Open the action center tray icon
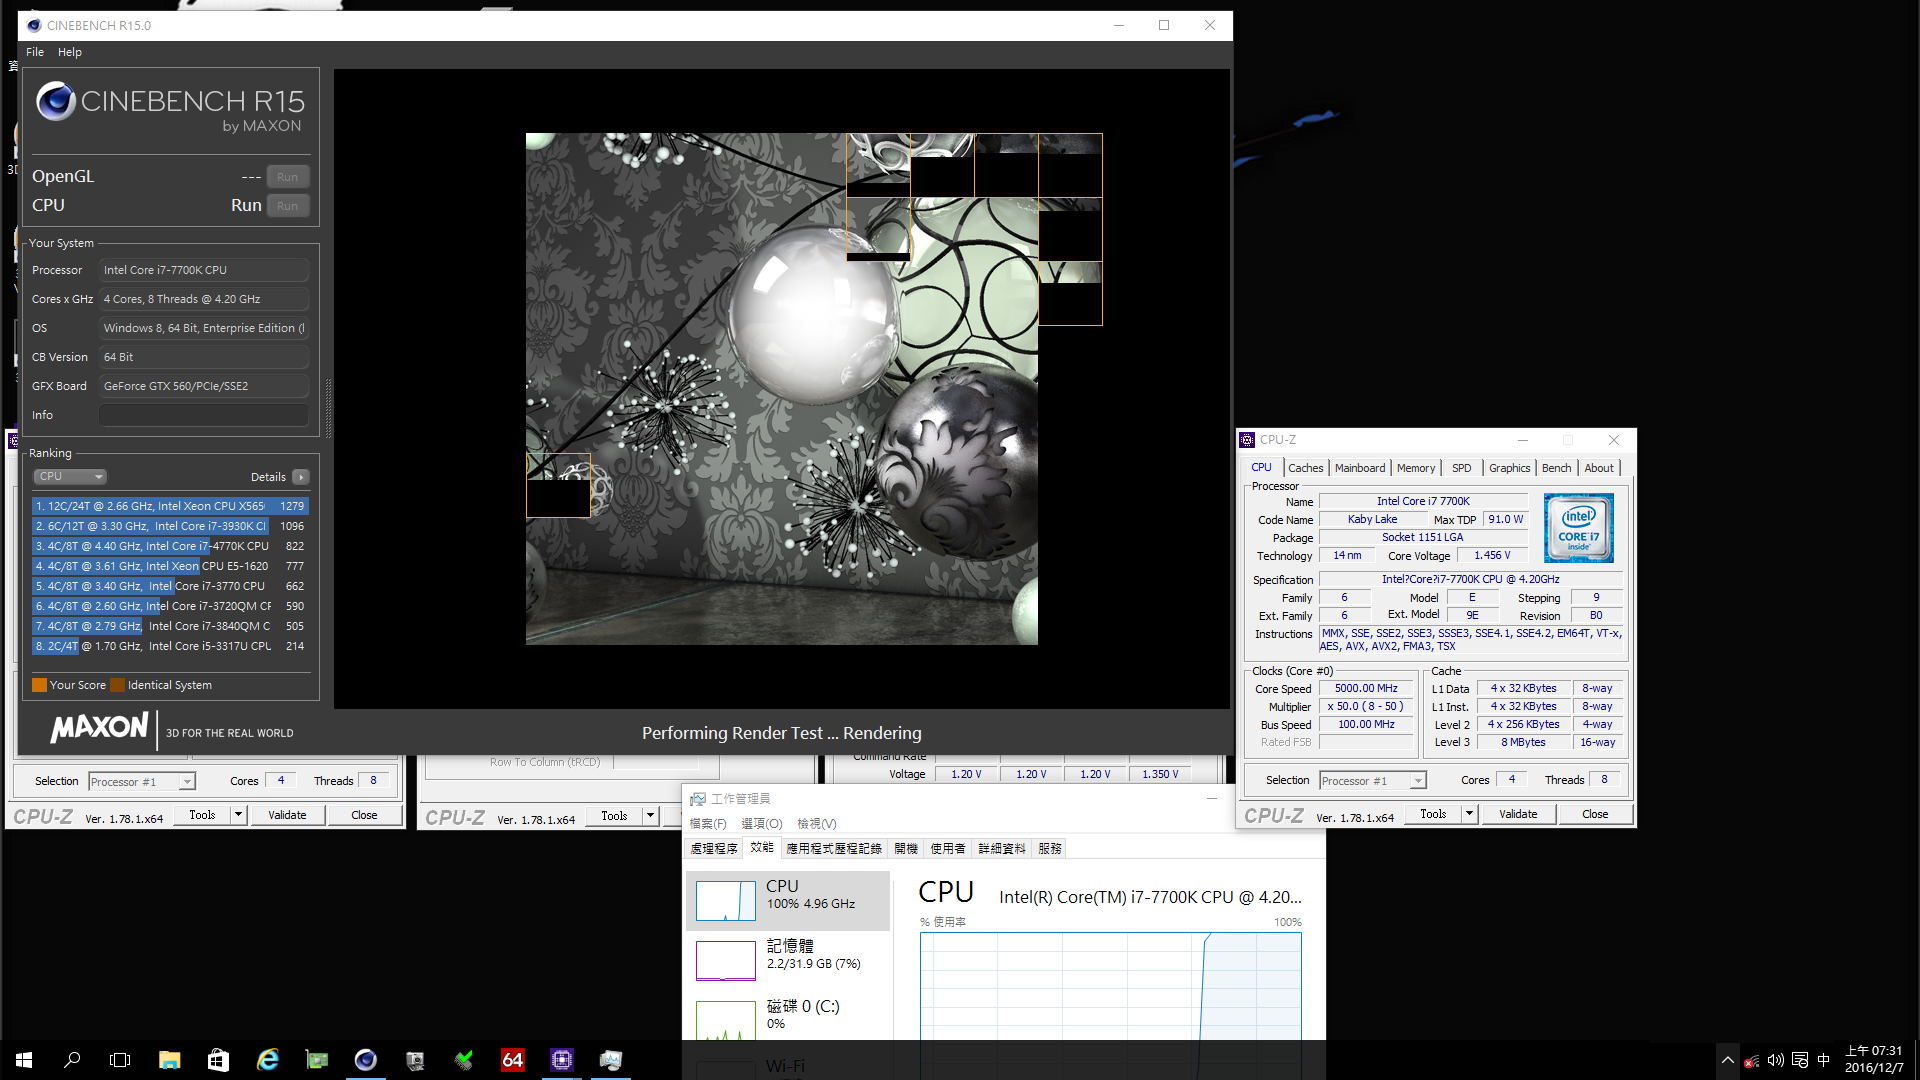 tap(1800, 1060)
